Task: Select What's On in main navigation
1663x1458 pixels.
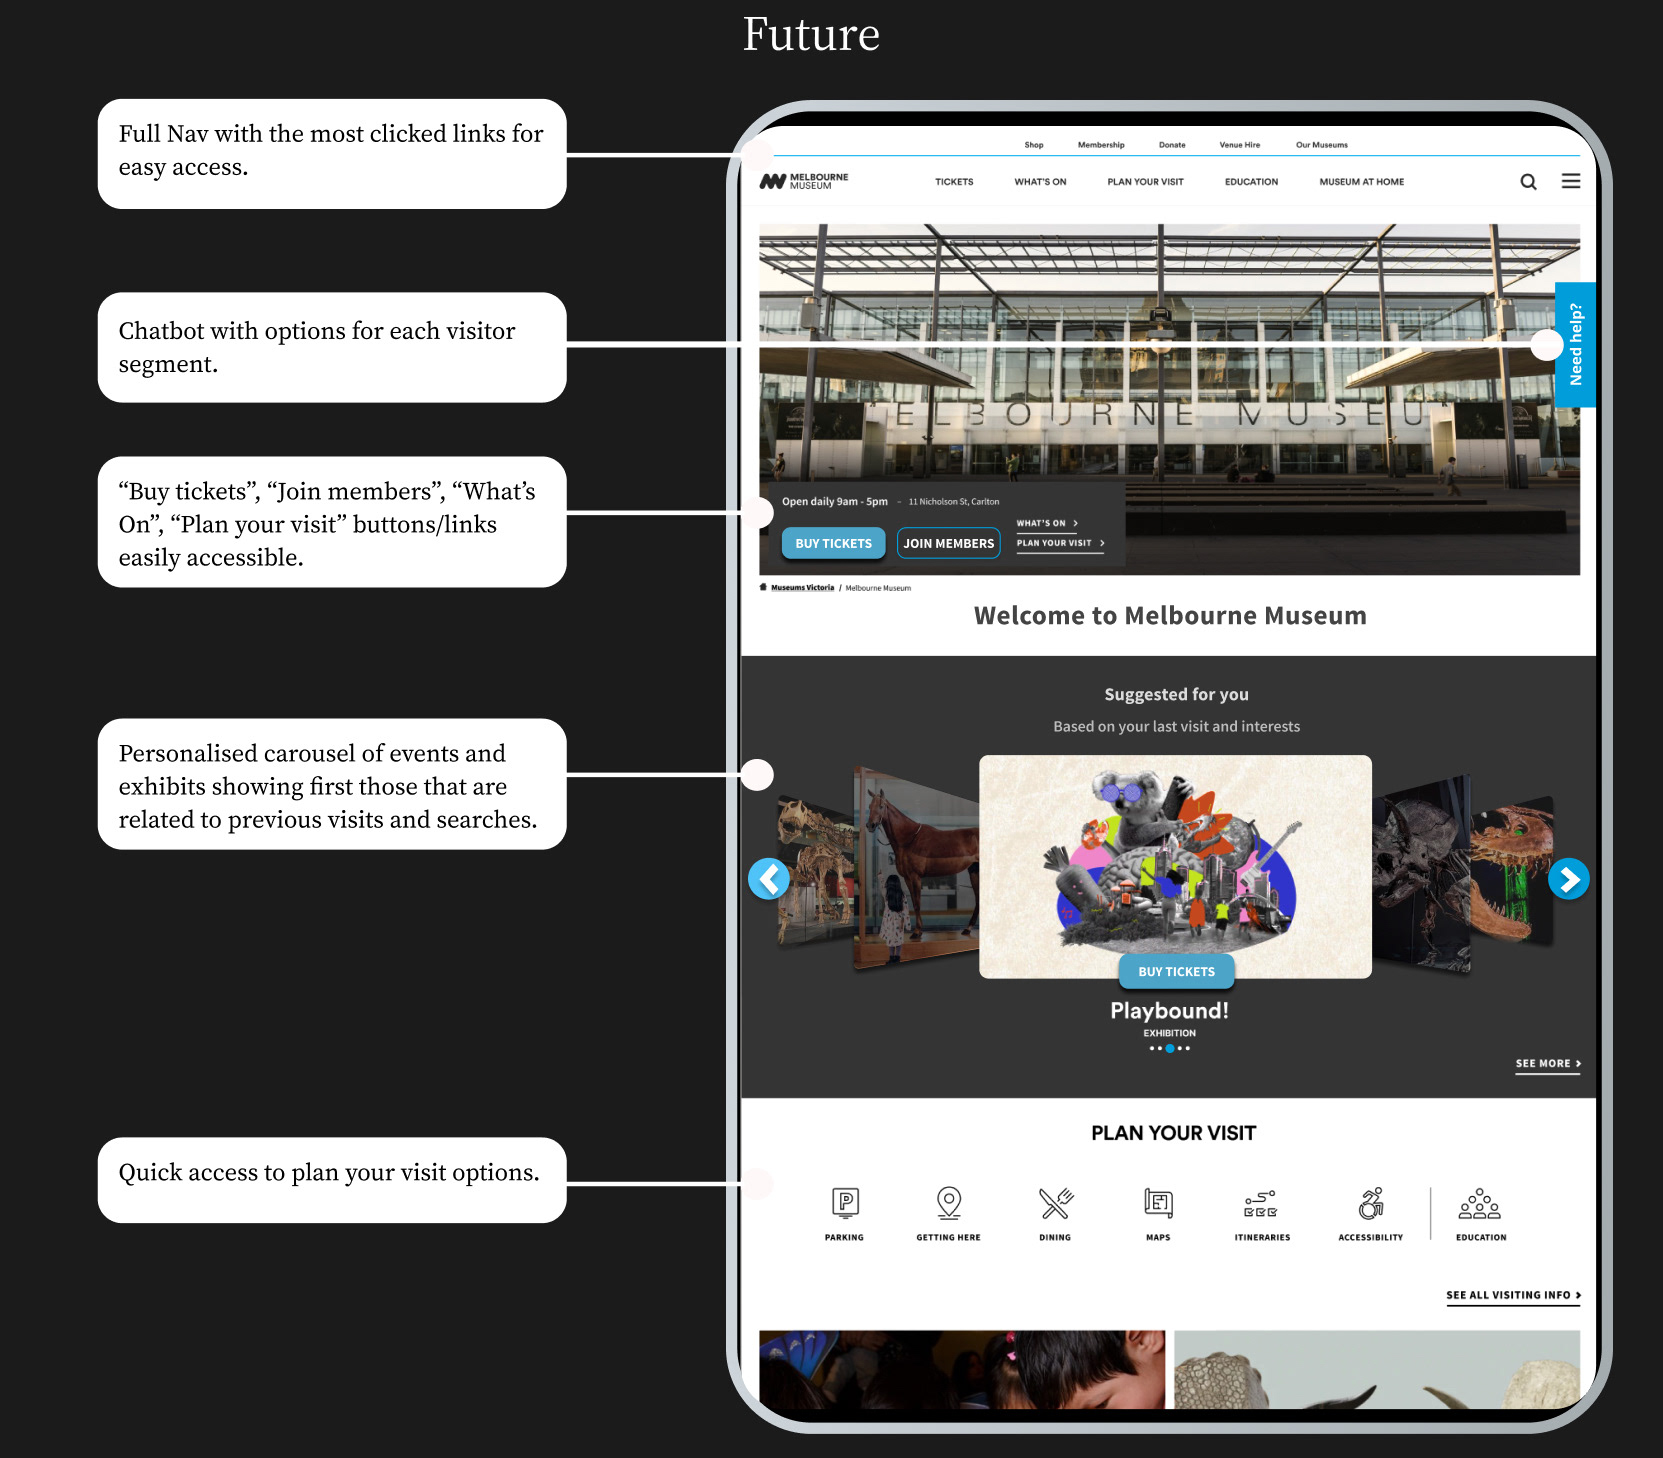Action: [1040, 182]
